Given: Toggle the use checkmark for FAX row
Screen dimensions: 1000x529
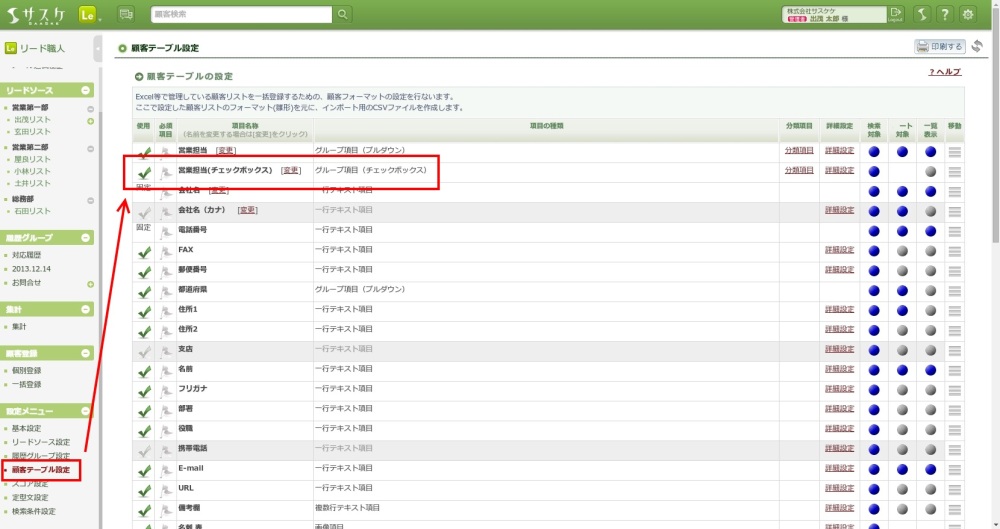Looking at the screenshot, I should (x=144, y=250).
